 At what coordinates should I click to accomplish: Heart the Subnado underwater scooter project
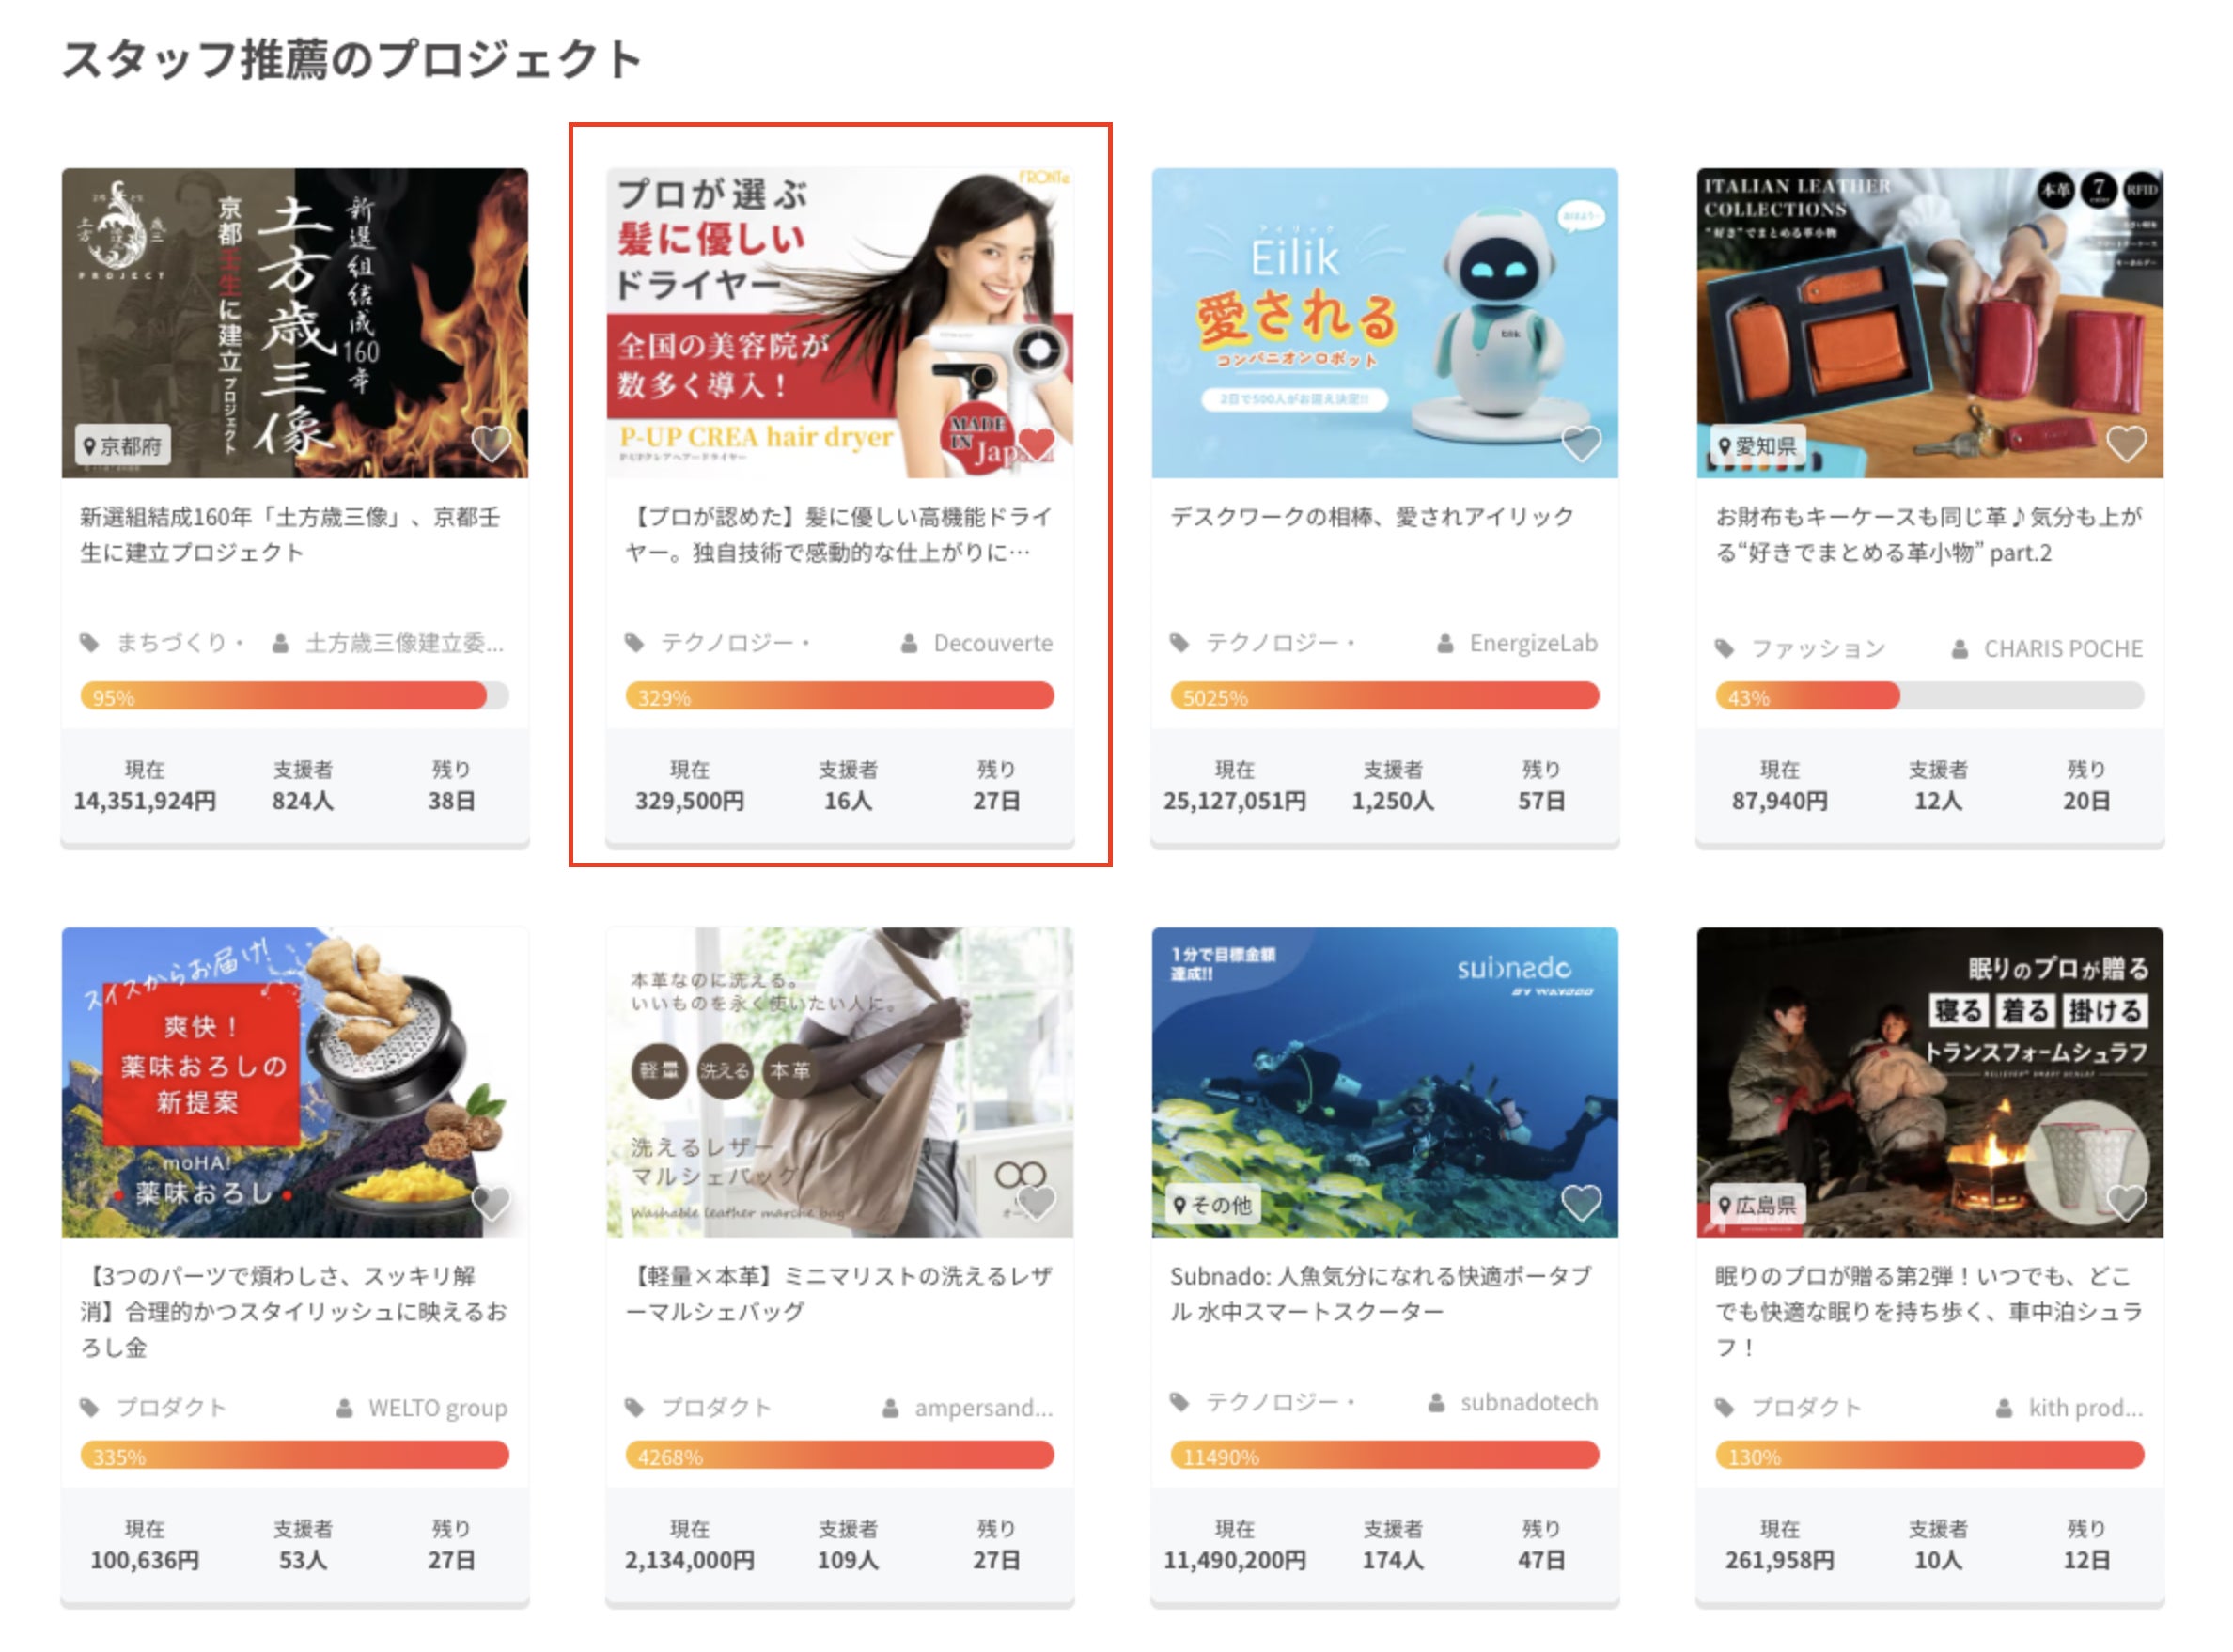[x=1581, y=1202]
